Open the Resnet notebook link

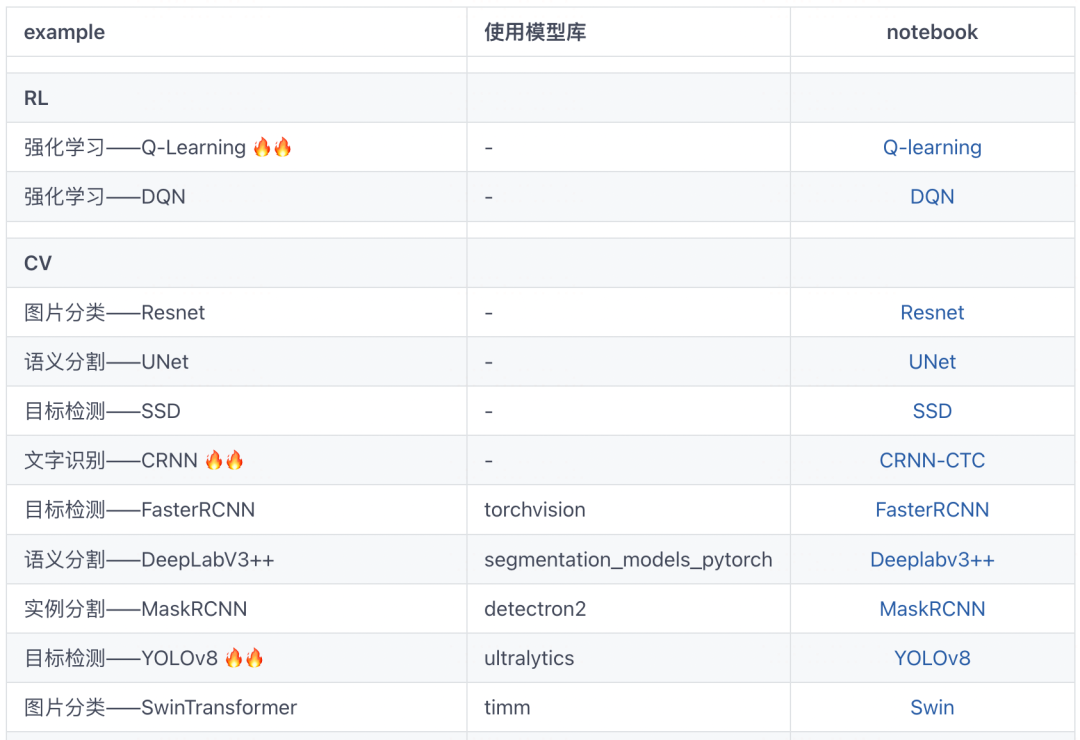point(932,312)
